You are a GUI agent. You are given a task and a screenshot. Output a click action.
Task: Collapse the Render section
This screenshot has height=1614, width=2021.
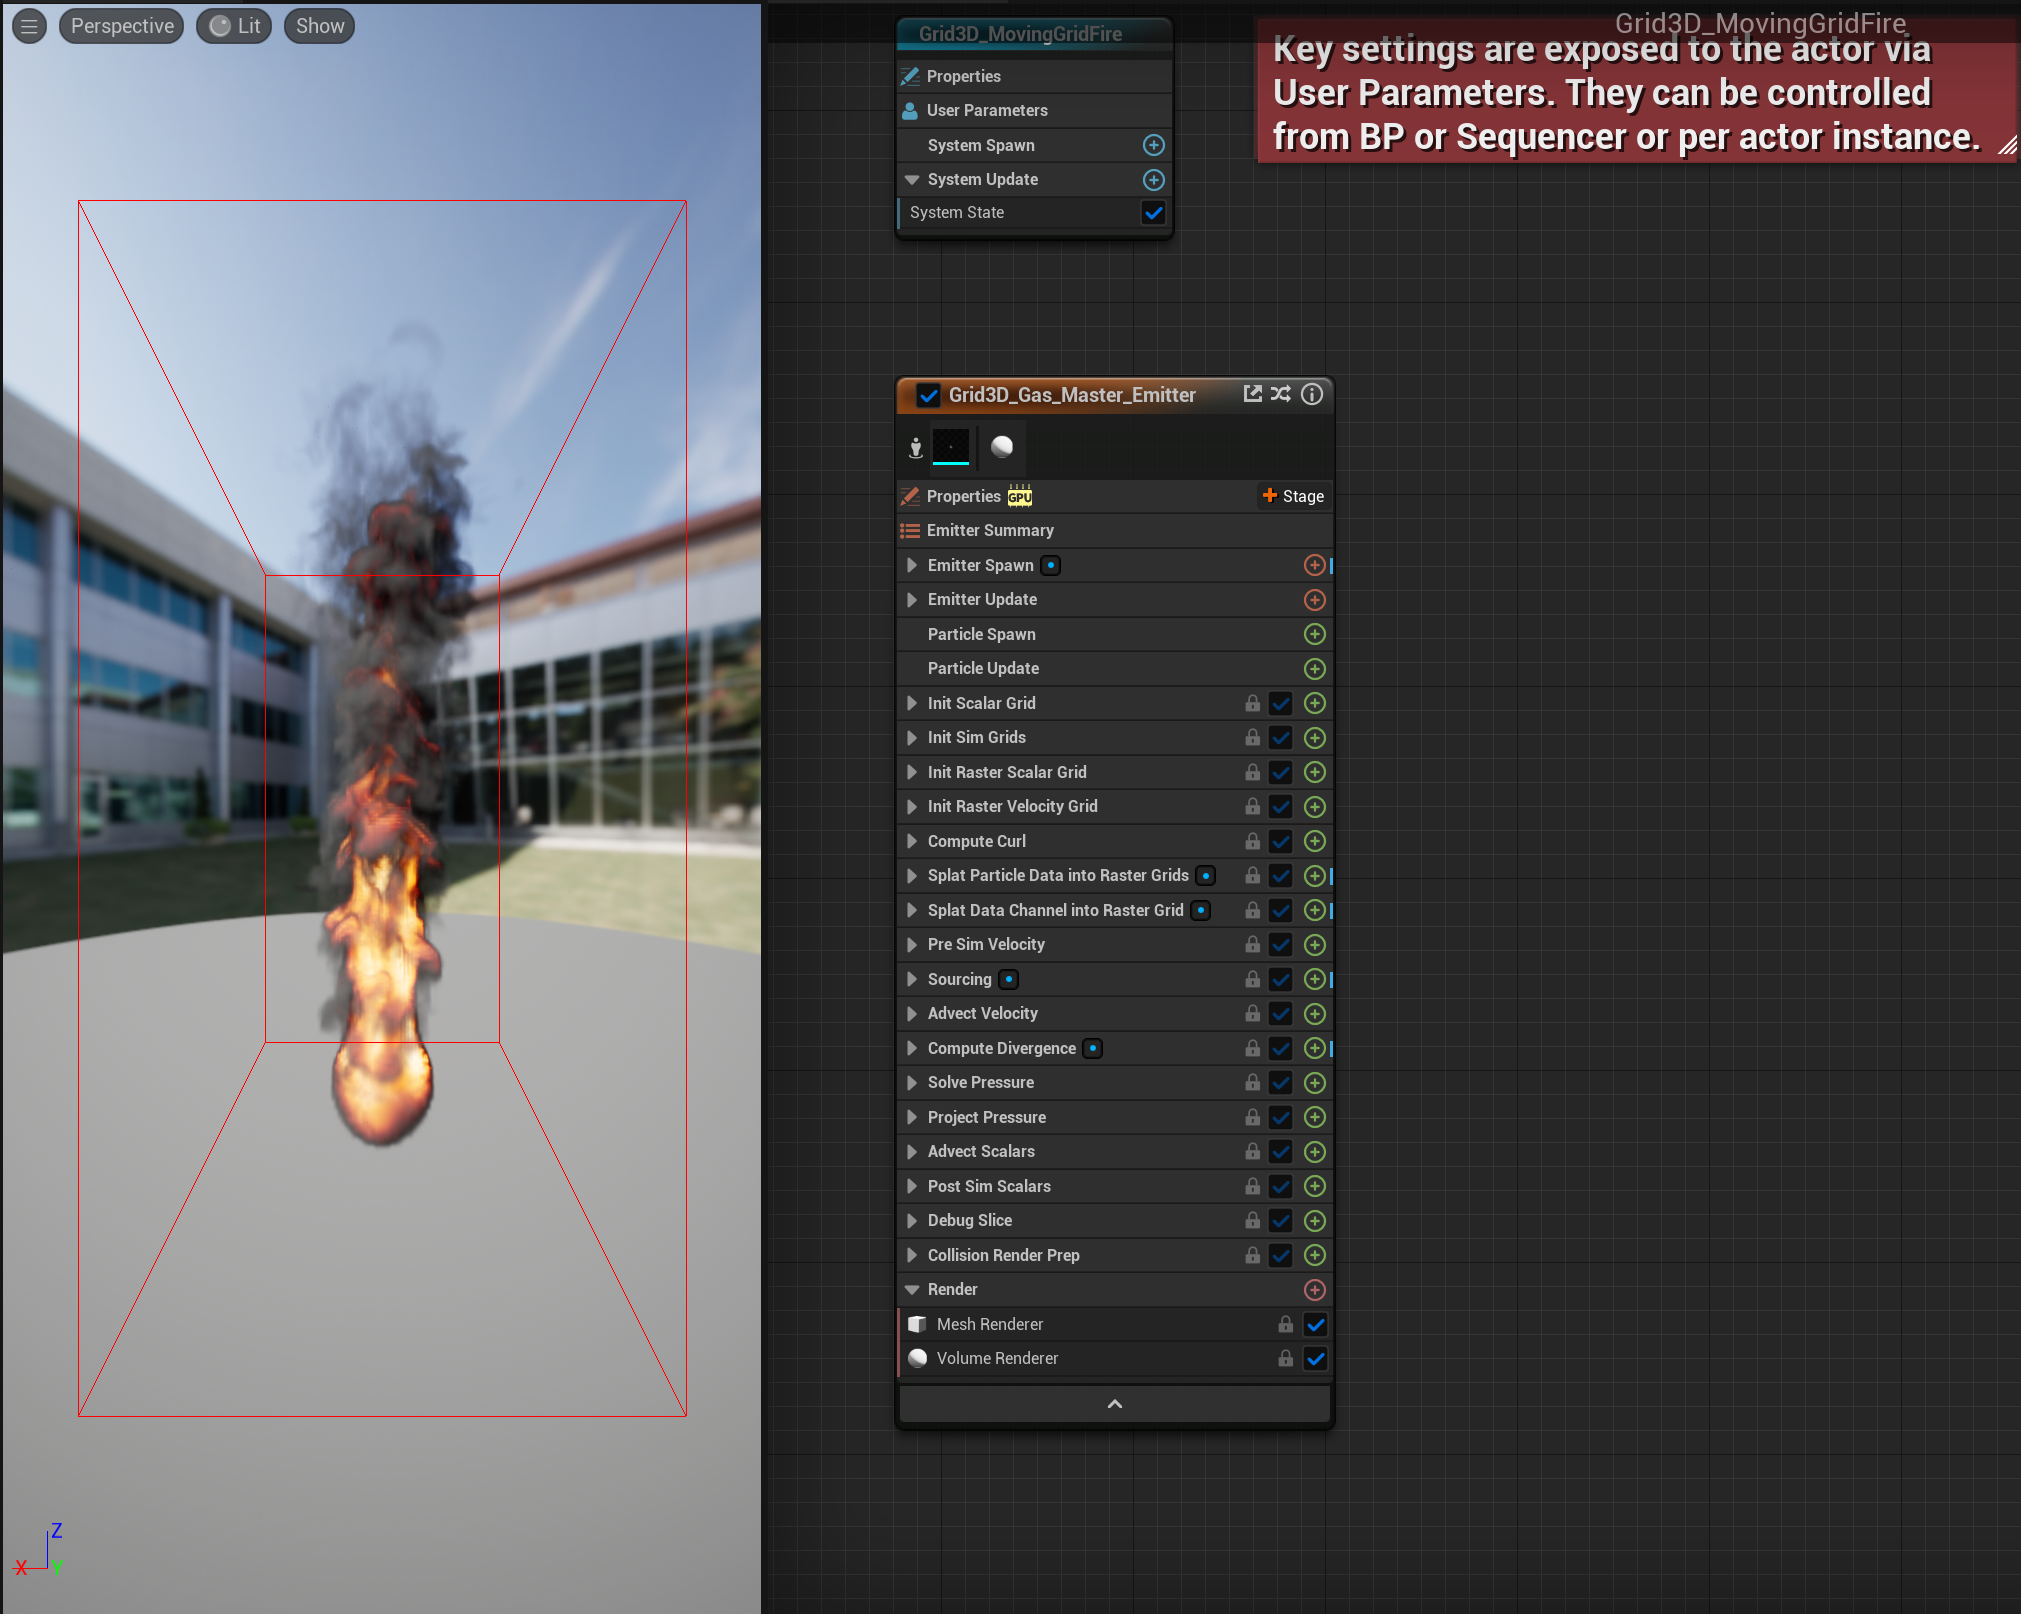point(912,1290)
